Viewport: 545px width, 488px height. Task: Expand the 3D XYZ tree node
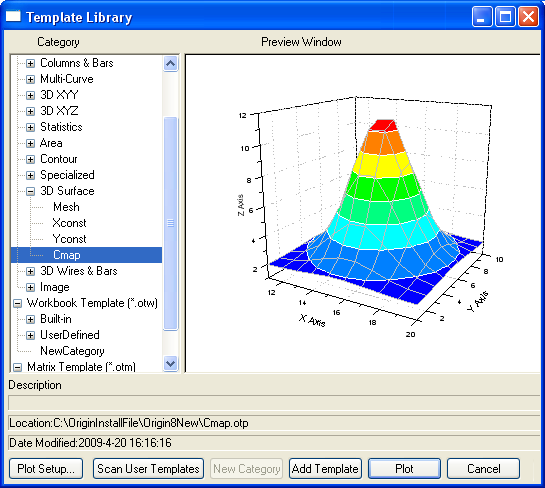coord(31,111)
